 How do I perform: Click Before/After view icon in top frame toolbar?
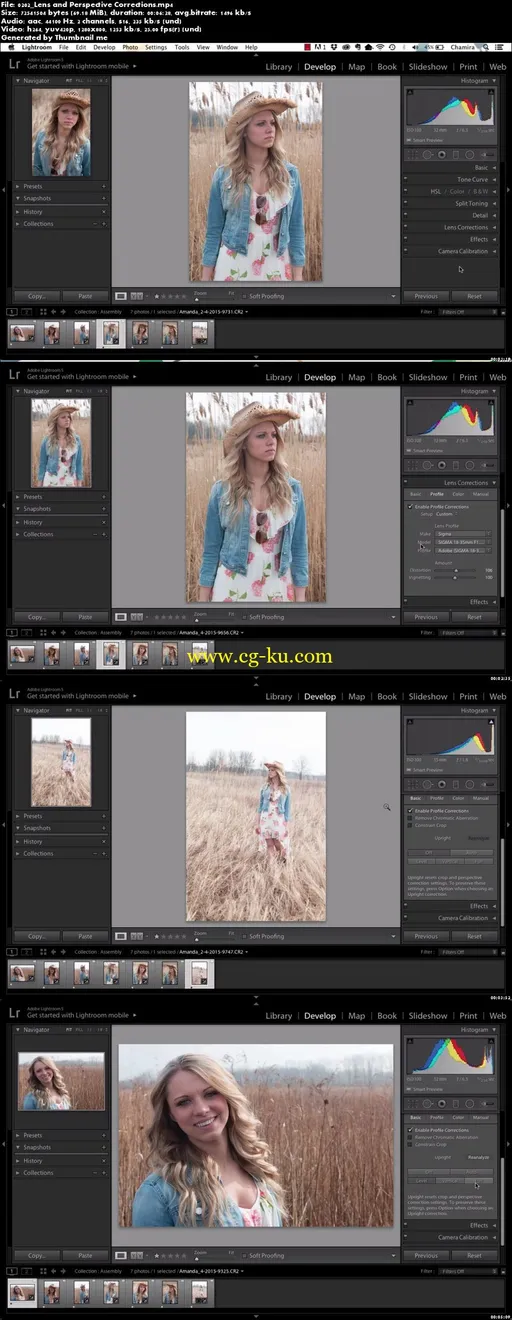[137, 296]
